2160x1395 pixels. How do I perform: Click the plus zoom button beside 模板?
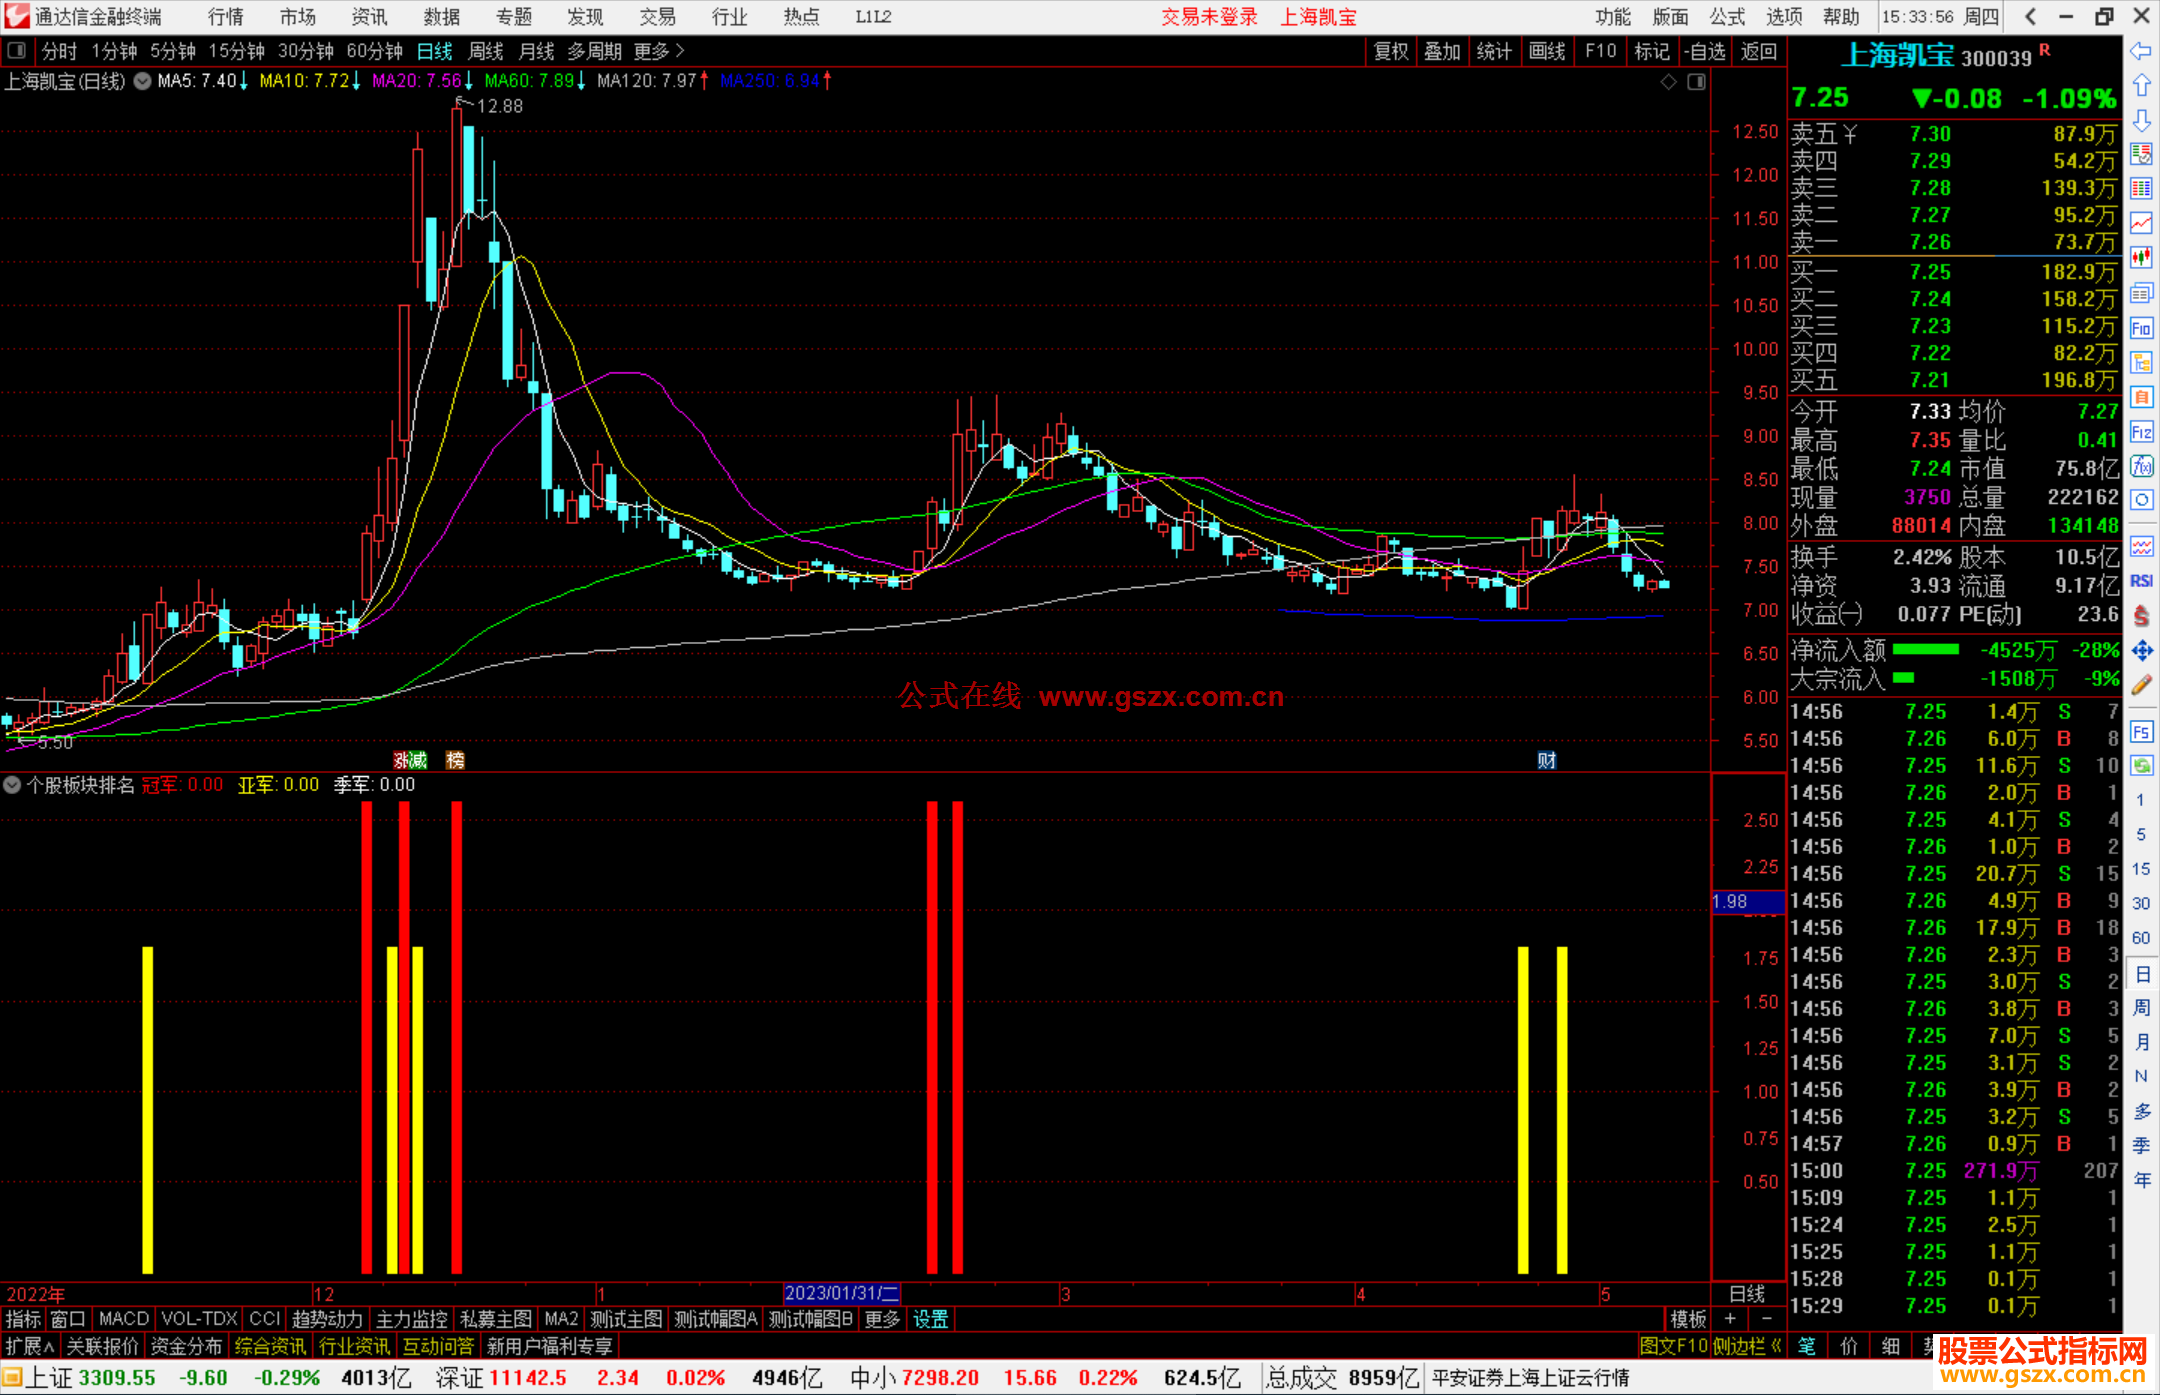point(1731,1319)
